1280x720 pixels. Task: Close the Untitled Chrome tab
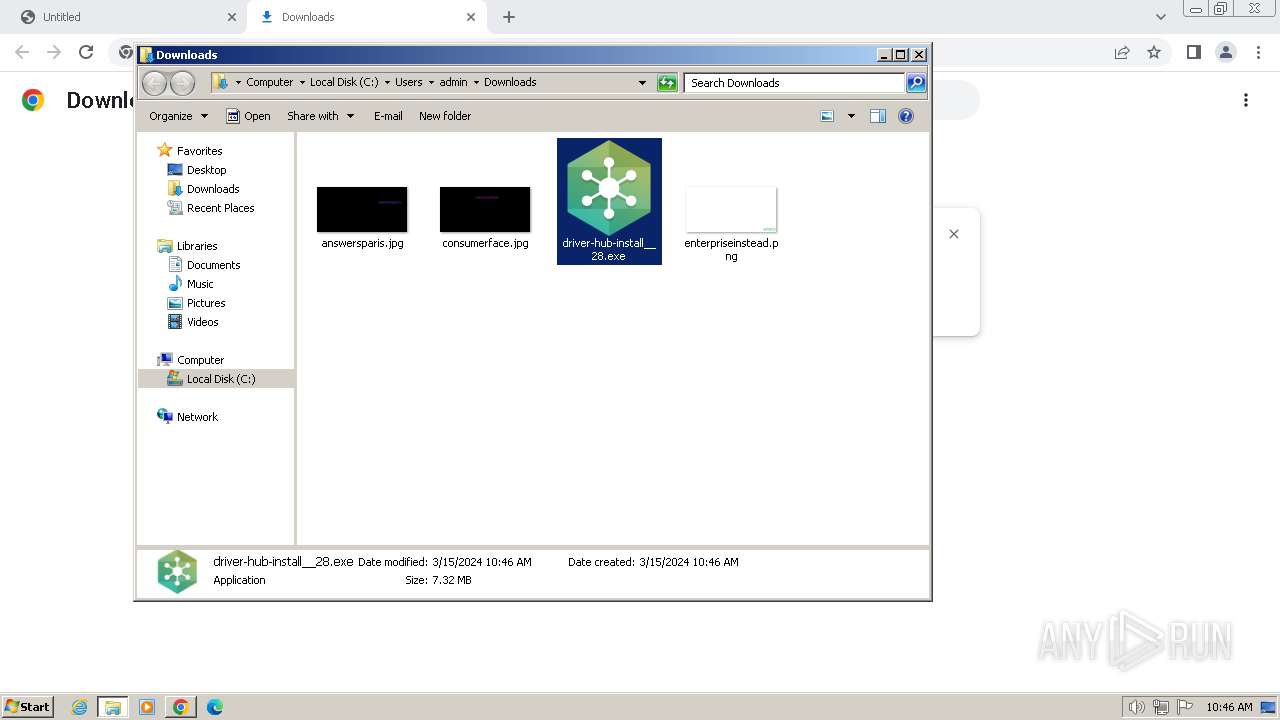(x=231, y=17)
